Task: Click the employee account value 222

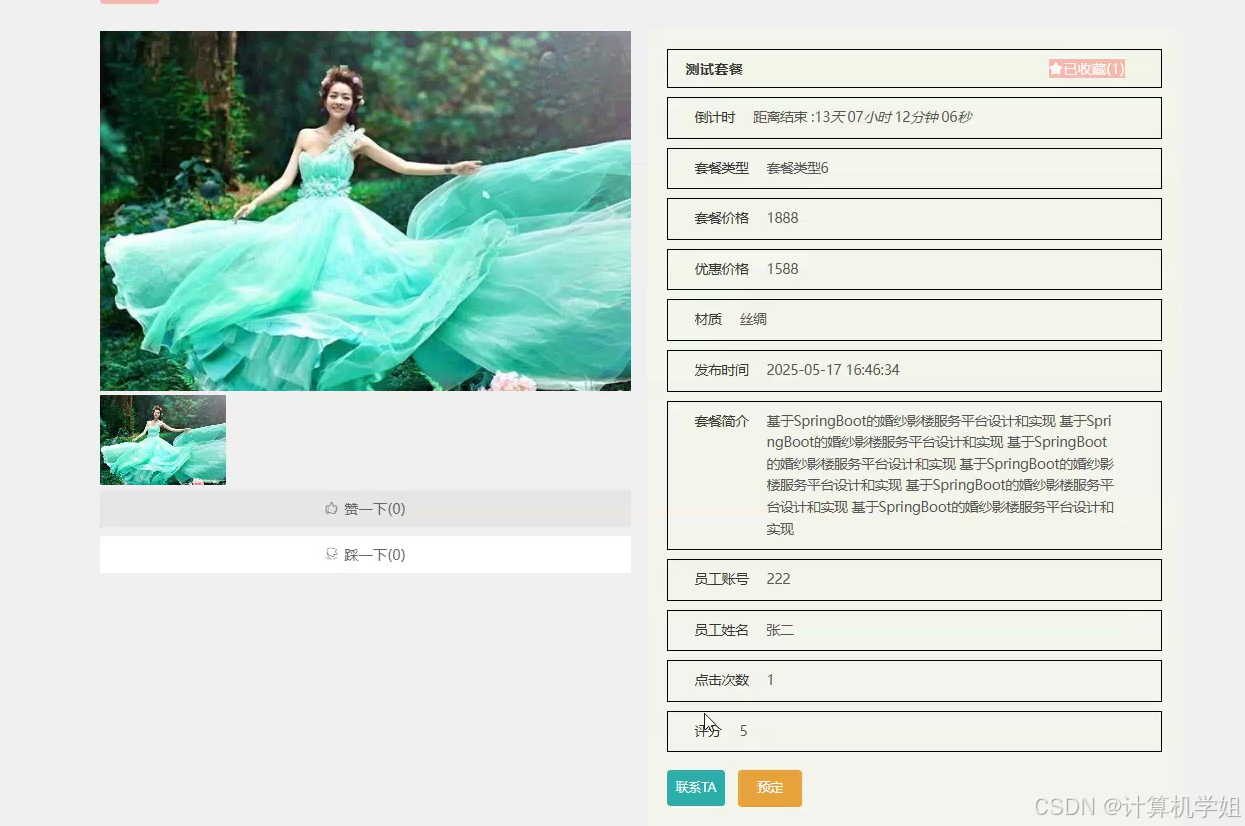Action: 778,579
